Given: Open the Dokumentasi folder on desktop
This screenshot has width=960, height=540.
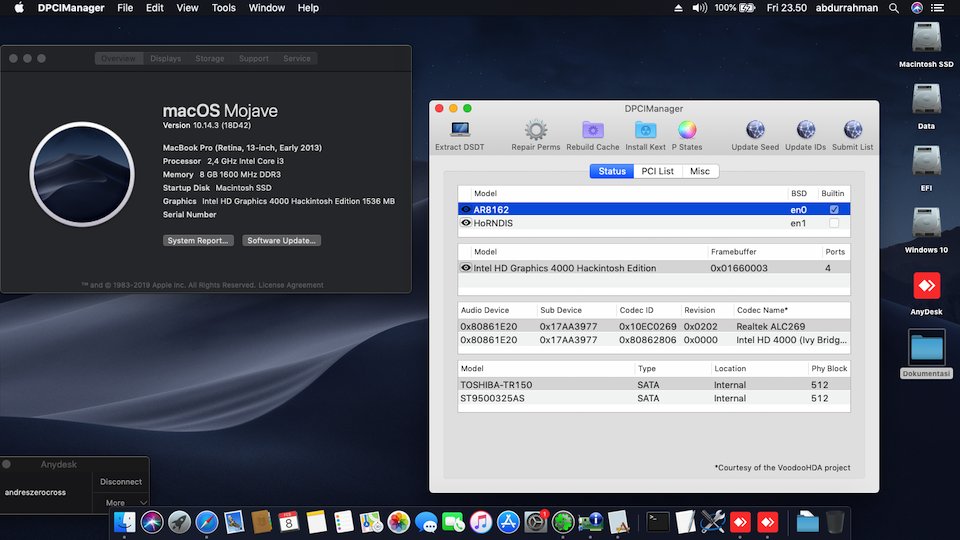Looking at the screenshot, I should 926,347.
